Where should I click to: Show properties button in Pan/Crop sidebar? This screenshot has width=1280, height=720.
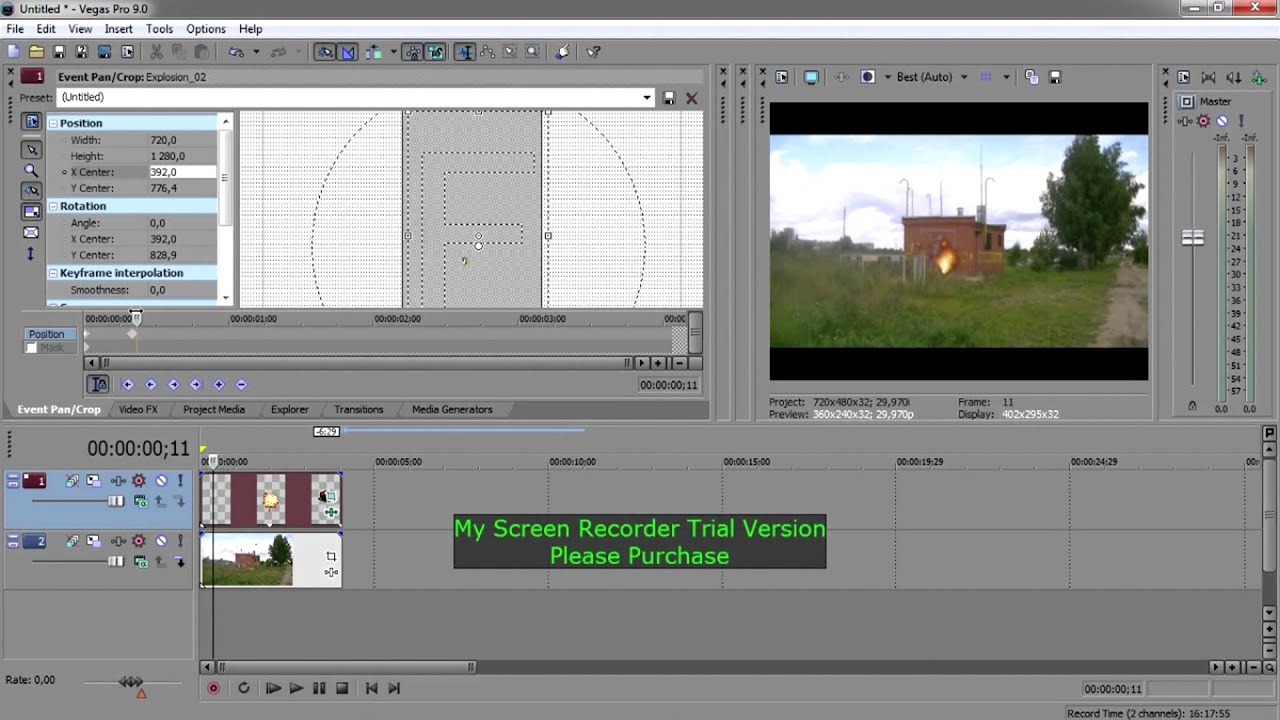(x=31, y=122)
